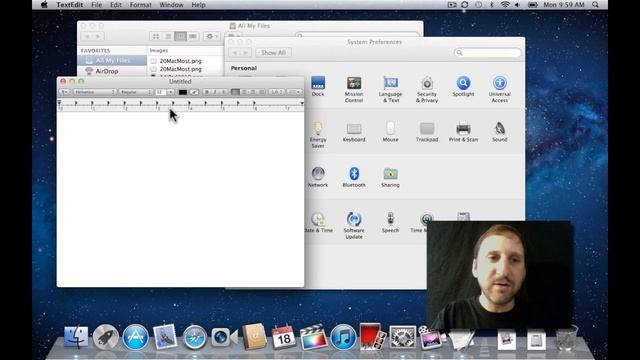Click the black text color swatch

coord(183,92)
